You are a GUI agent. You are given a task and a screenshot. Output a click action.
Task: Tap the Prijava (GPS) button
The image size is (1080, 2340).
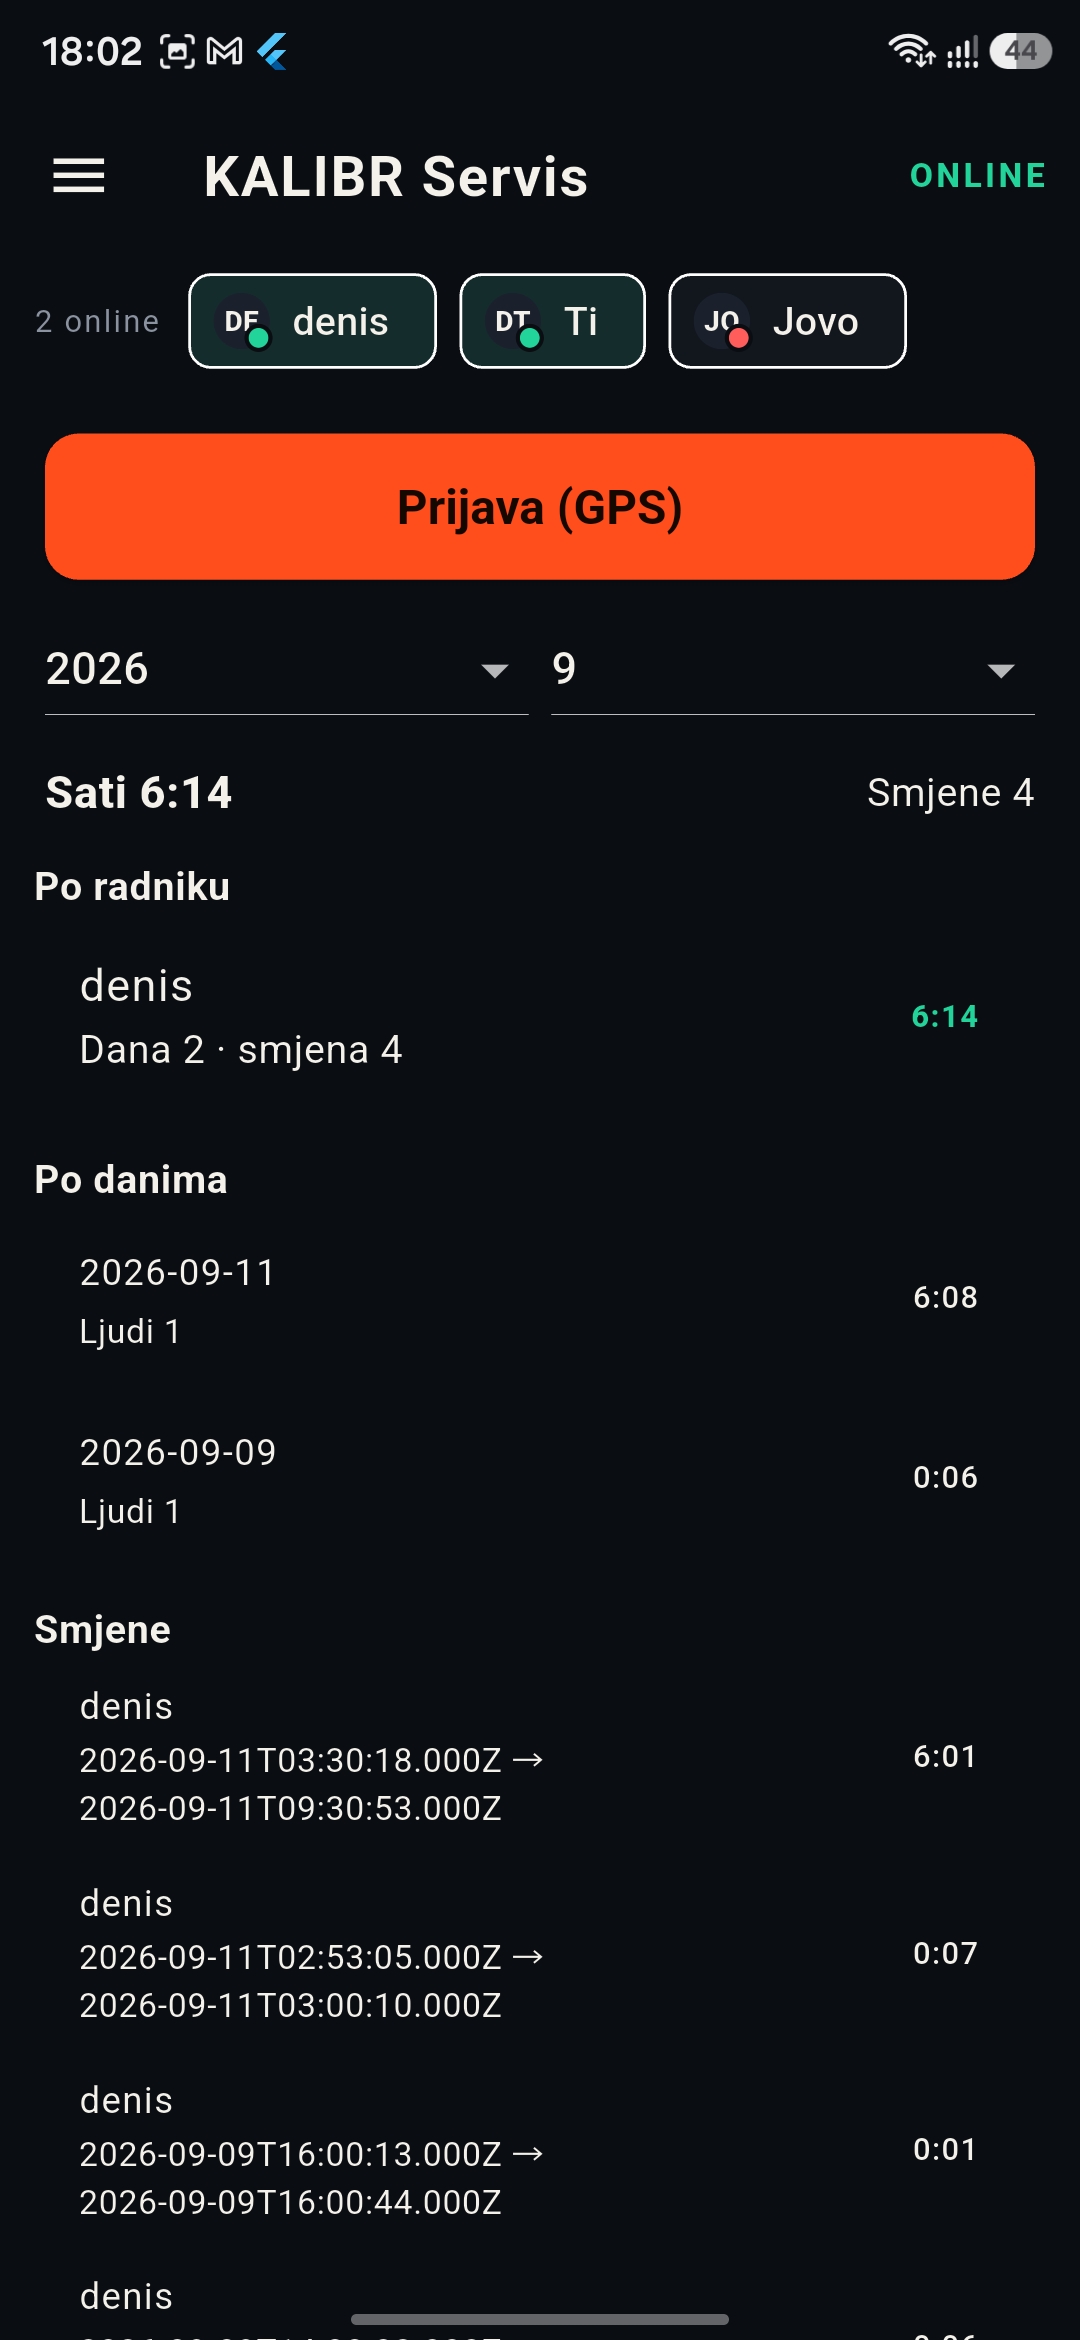540,507
